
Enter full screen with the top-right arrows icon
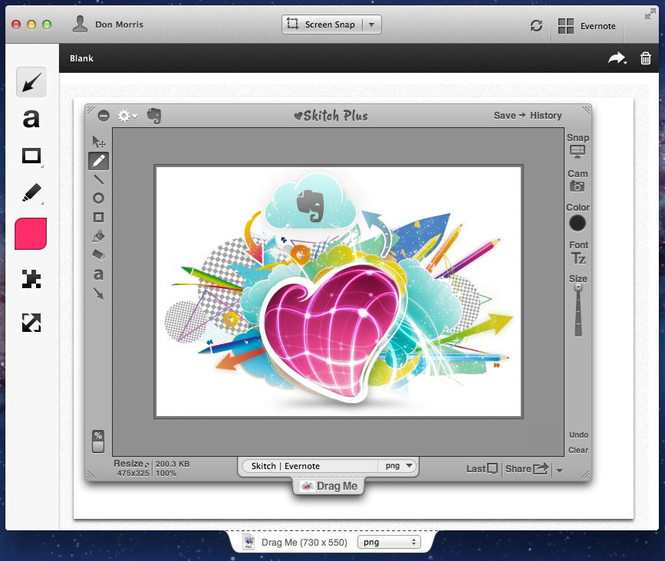pos(650,14)
